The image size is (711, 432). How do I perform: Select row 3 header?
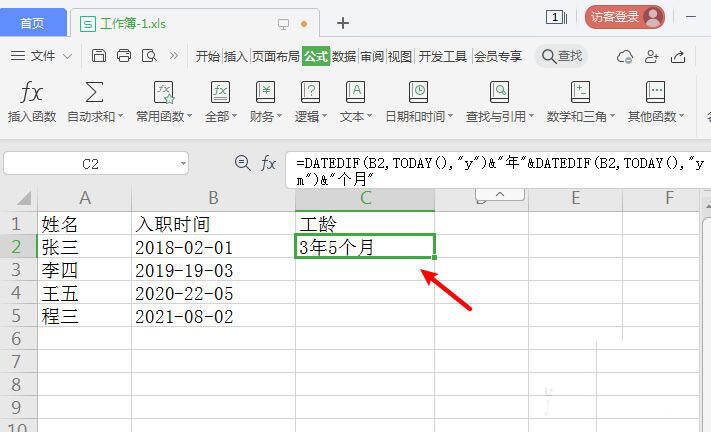18,270
